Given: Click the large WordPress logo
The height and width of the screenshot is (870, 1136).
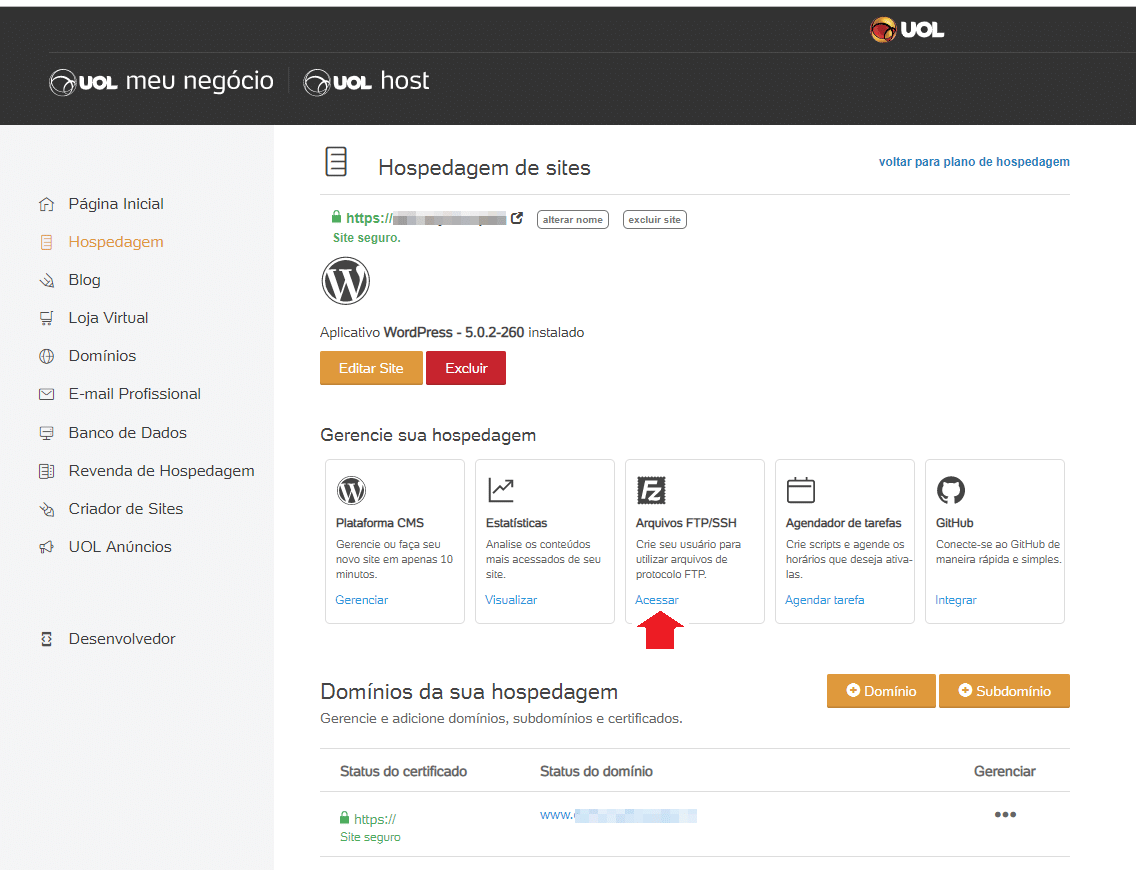Looking at the screenshot, I should click(x=346, y=281).
